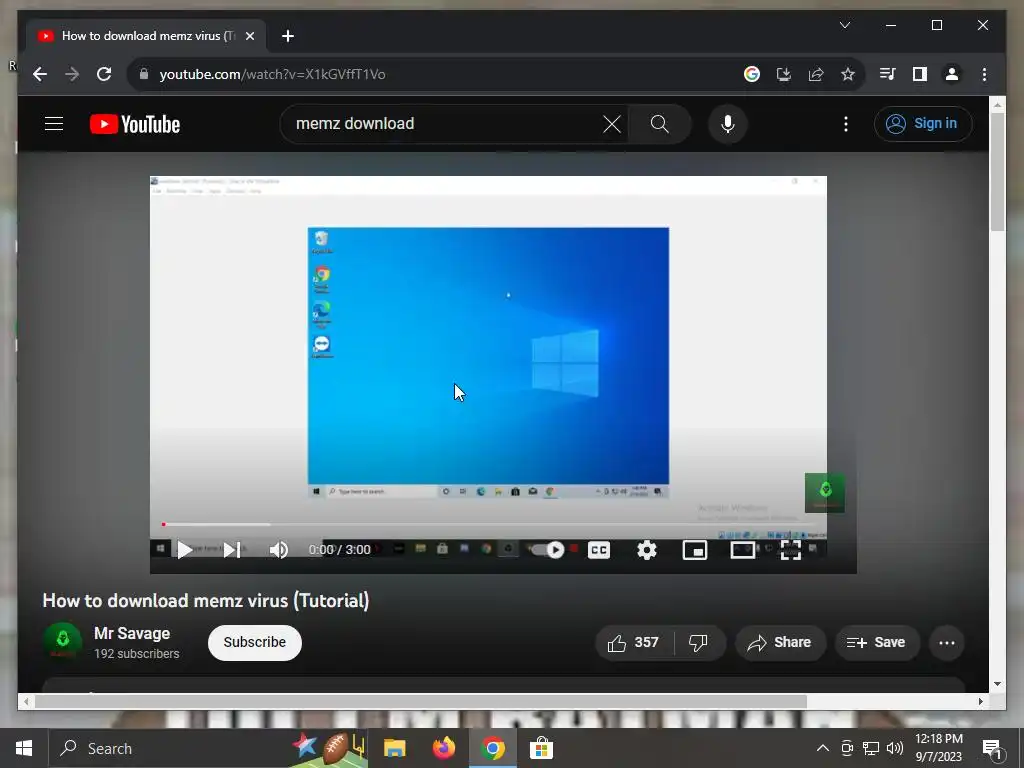Clear the 'memz download' search text
The image size is (1024, 768).
coord(612,123)
